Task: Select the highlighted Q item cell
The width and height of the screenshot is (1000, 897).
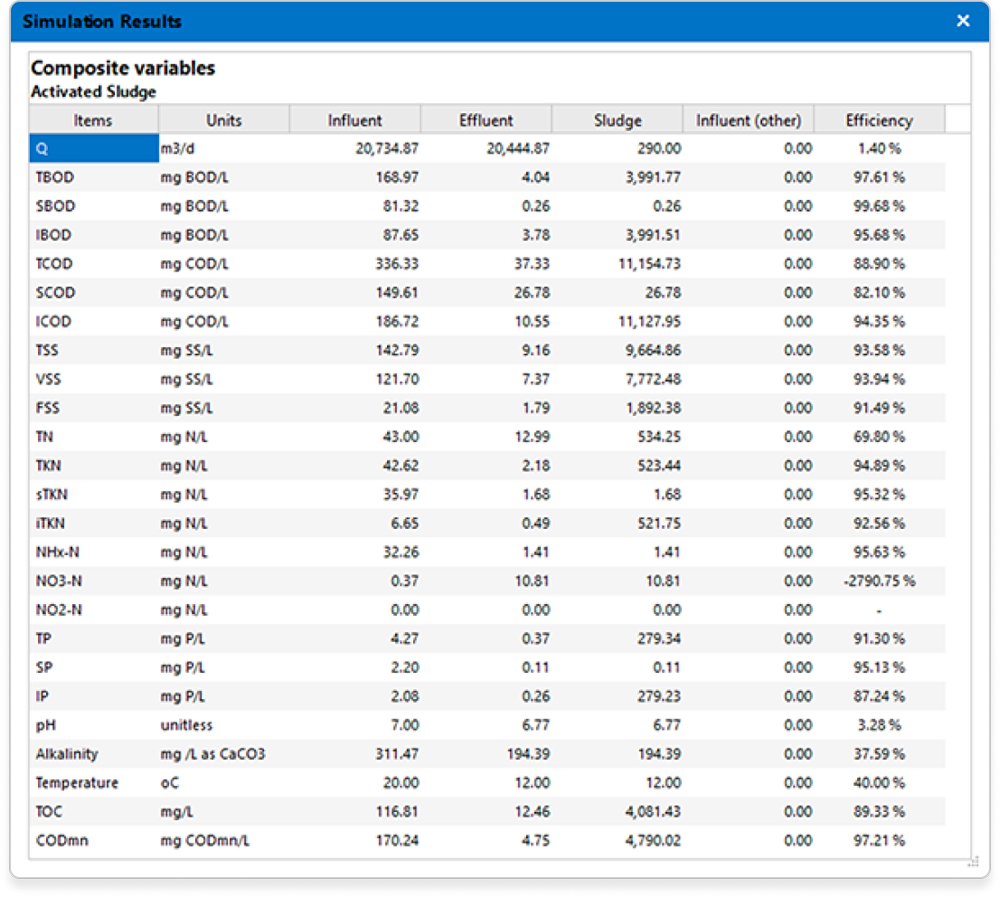Action: coord(93,148)
